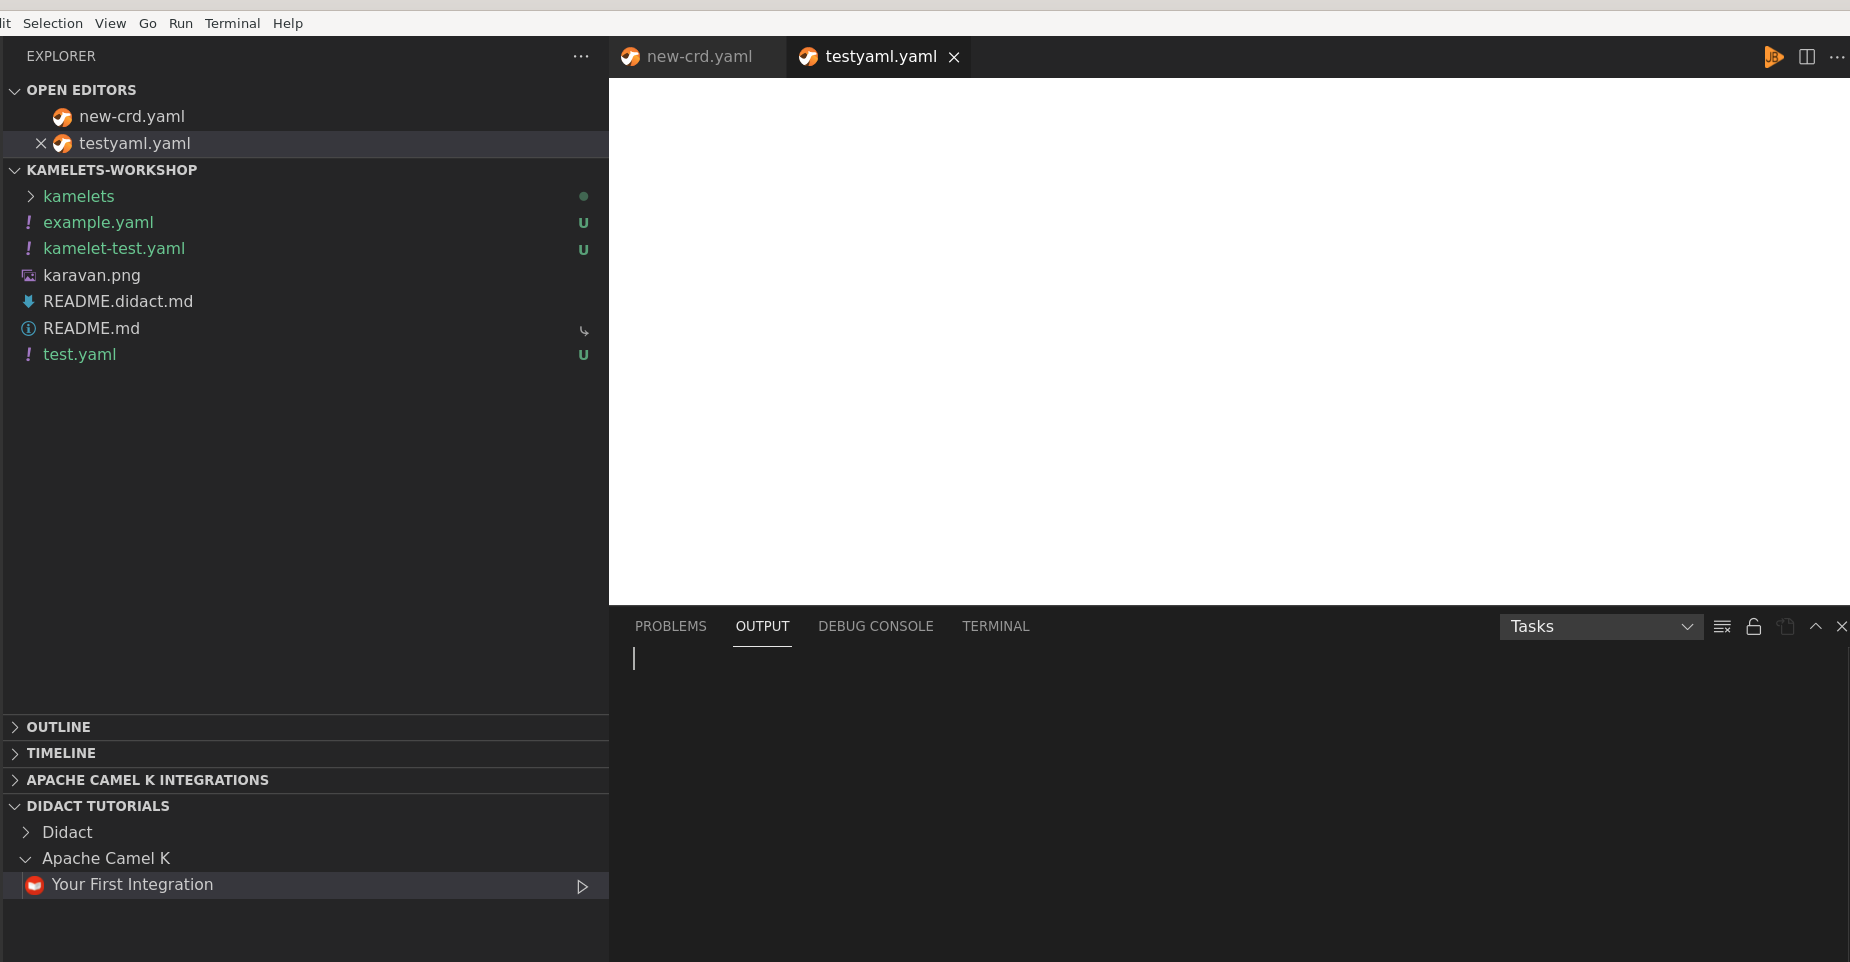Close the testyaml.yaml editor tab
1850x962 pixels.
point(953,57)
